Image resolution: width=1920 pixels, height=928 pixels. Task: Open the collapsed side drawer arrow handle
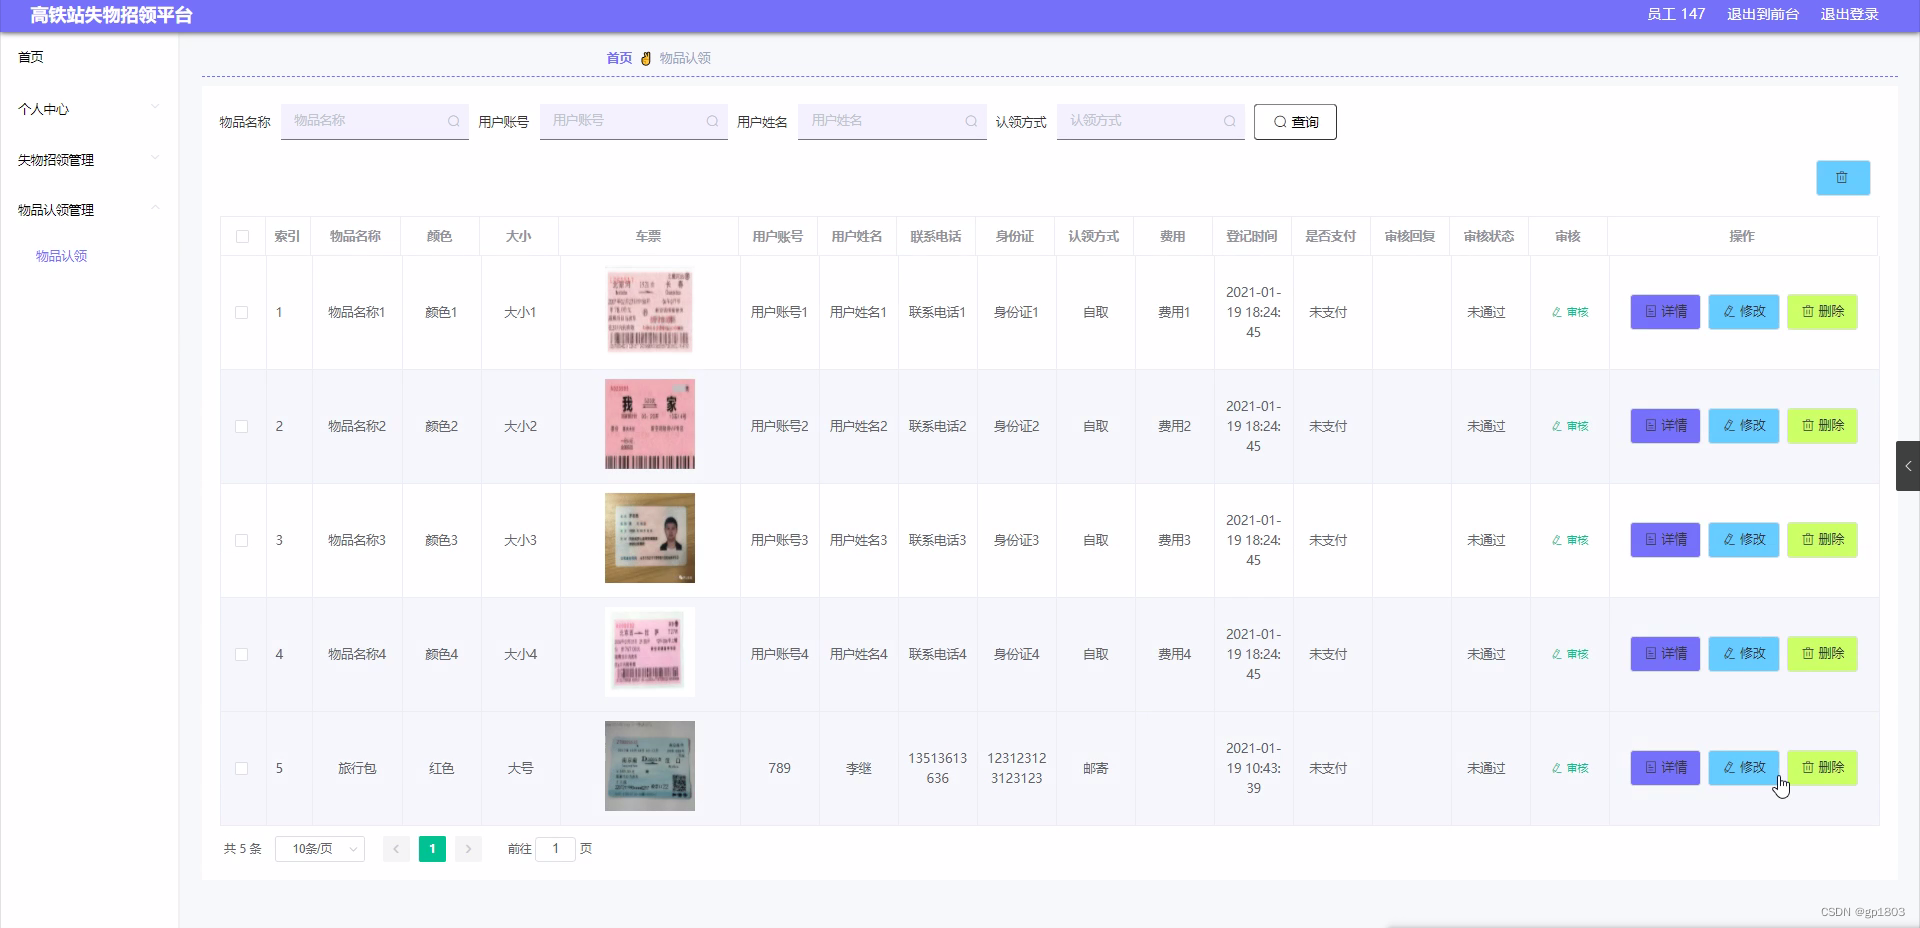(x=1908, y=466)
